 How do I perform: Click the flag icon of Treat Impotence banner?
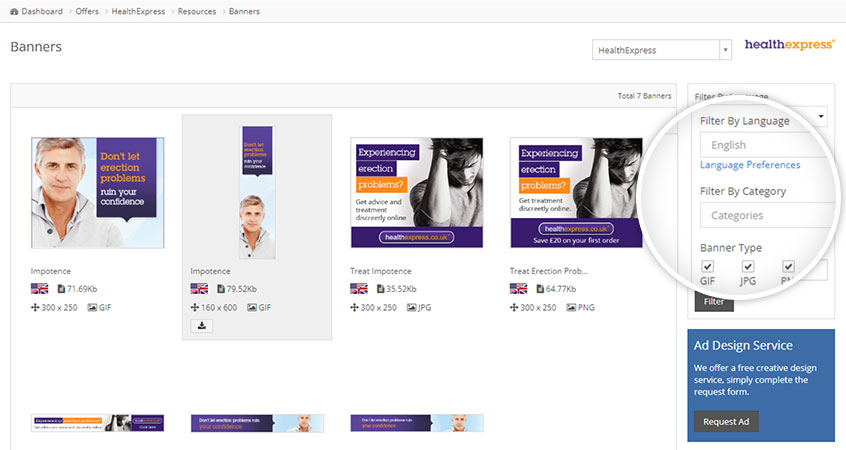pyautogui.click(x=359, y=289)
